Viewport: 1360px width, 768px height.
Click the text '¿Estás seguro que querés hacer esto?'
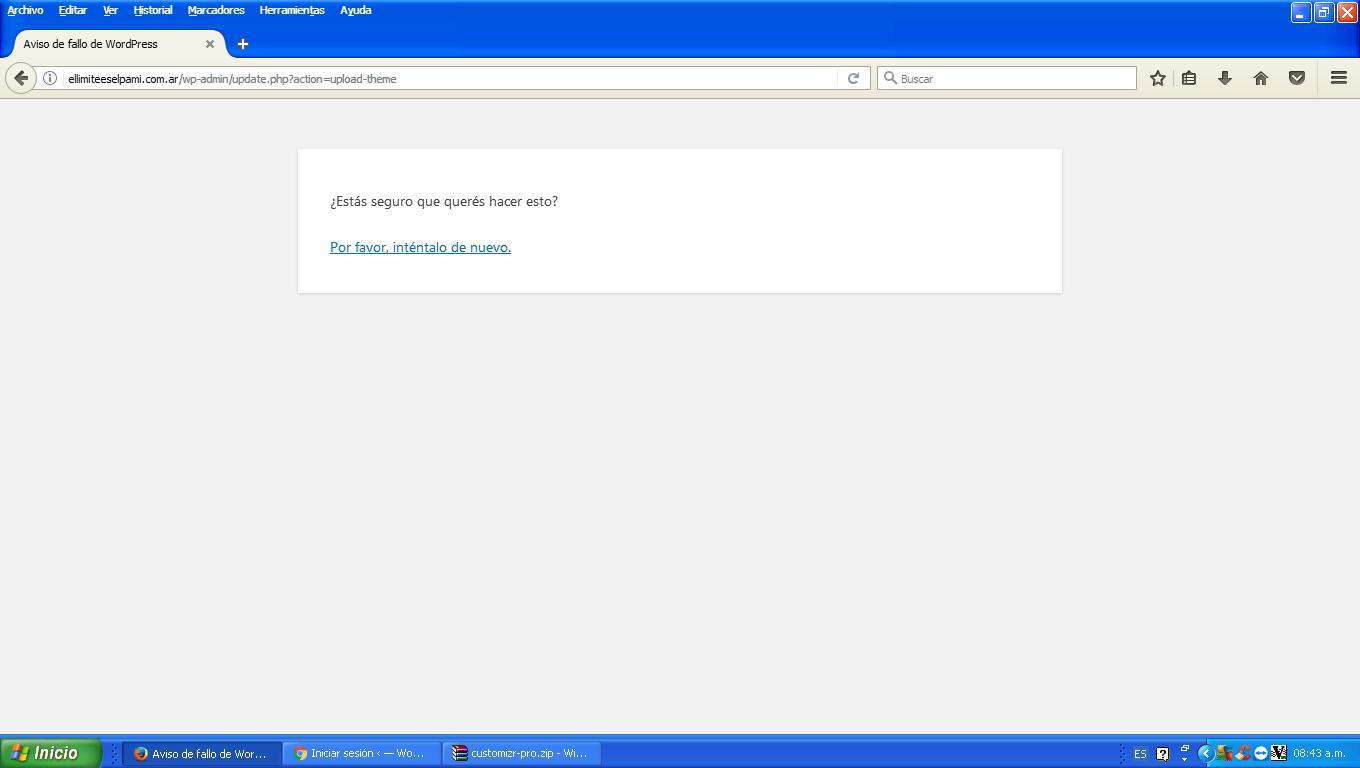pyautogui.click(x=444, y=201)
